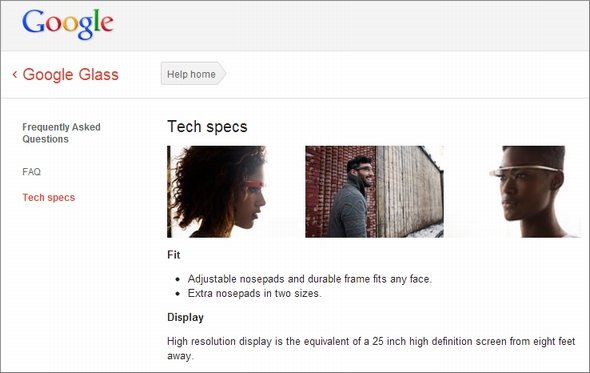590x373 pixels.
Task: Go to Help home
Action: pyautogui.click(x=193, y=74)
